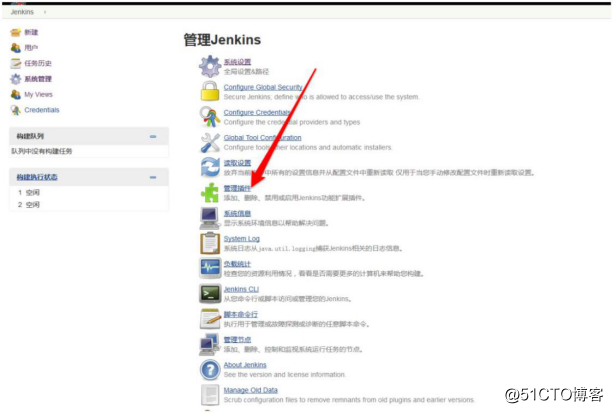This screenshot has width=613, height=413.
Task: Click the text "队列中没有构建任务"
Action: click(41, 151)
